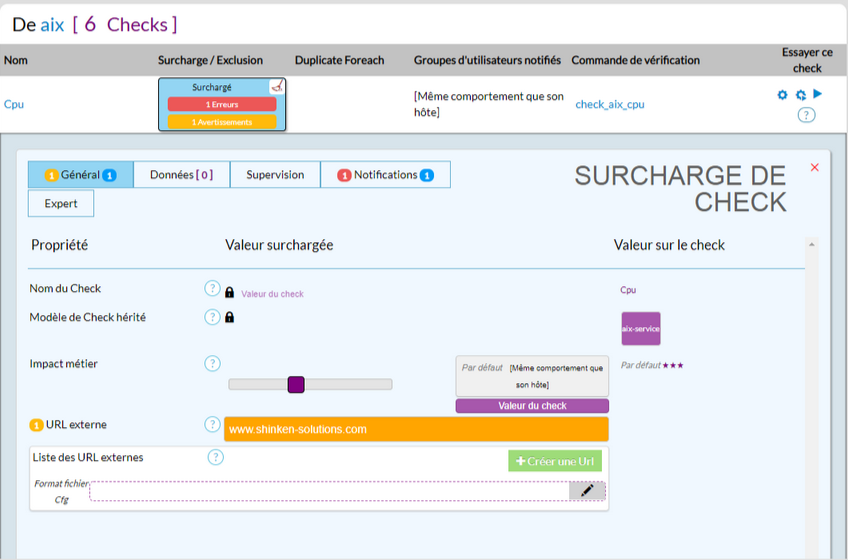Click the broom icon in the Surchargé box
The image size is (848, 560).
click(x=277, y=87)
